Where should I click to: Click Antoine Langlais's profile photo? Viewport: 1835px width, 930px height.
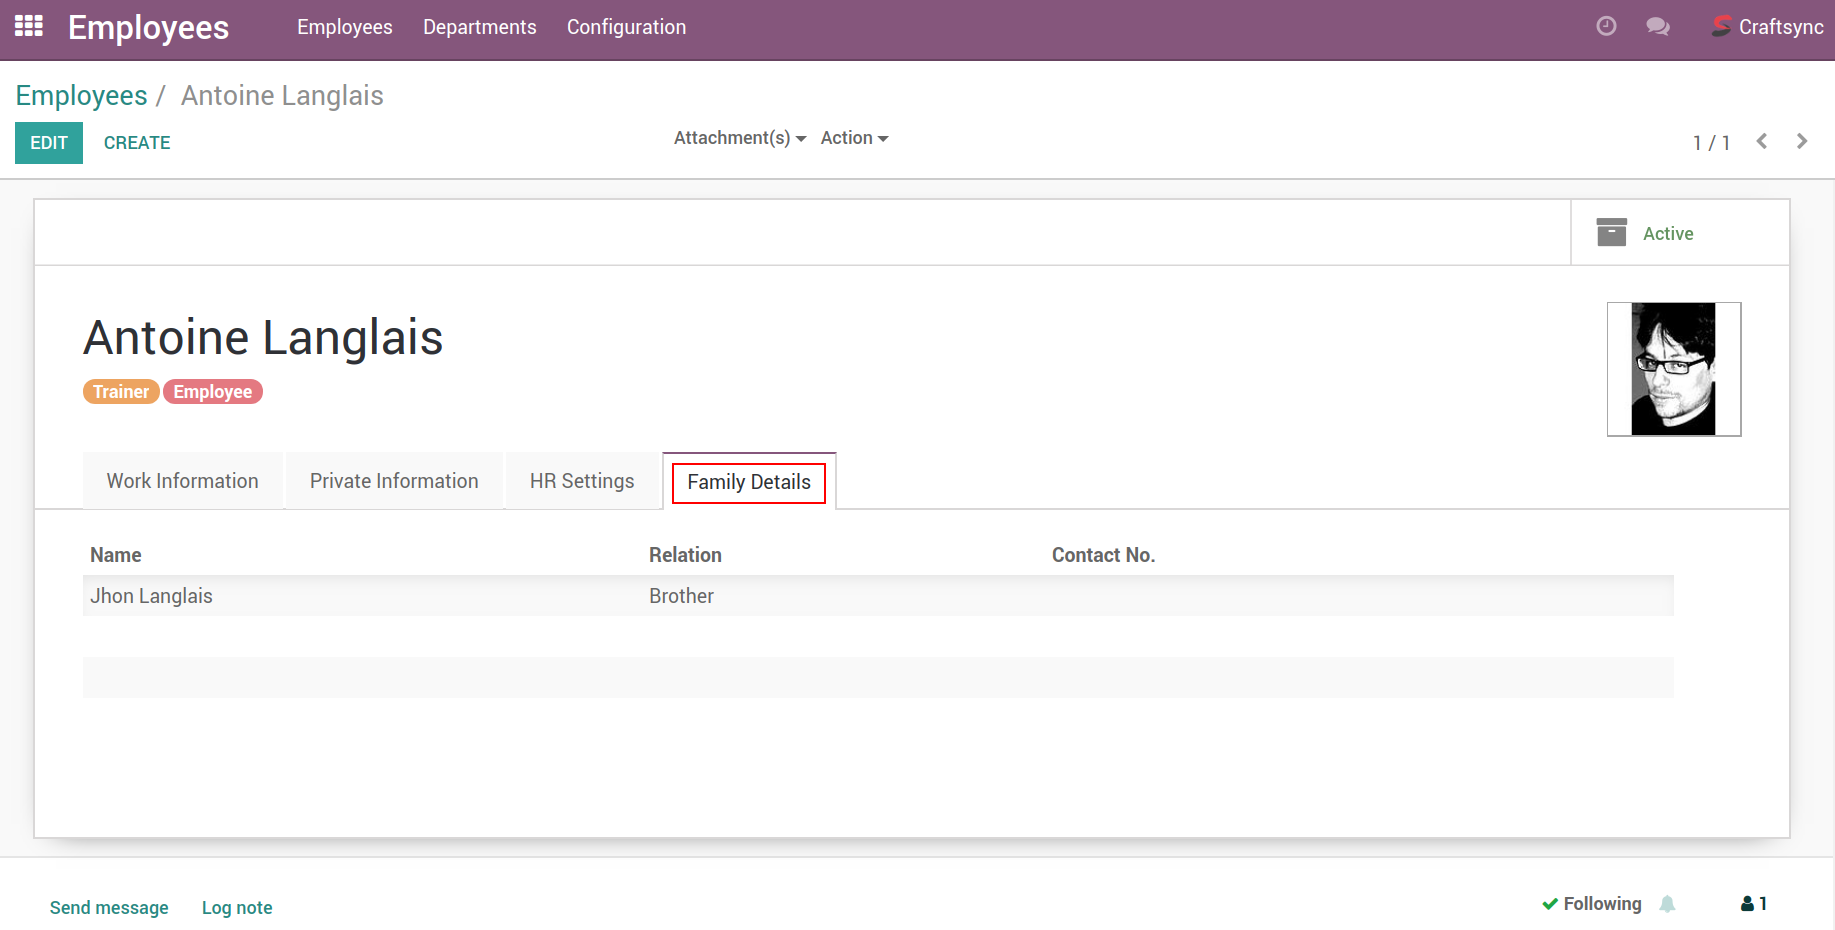point(1673,369)
